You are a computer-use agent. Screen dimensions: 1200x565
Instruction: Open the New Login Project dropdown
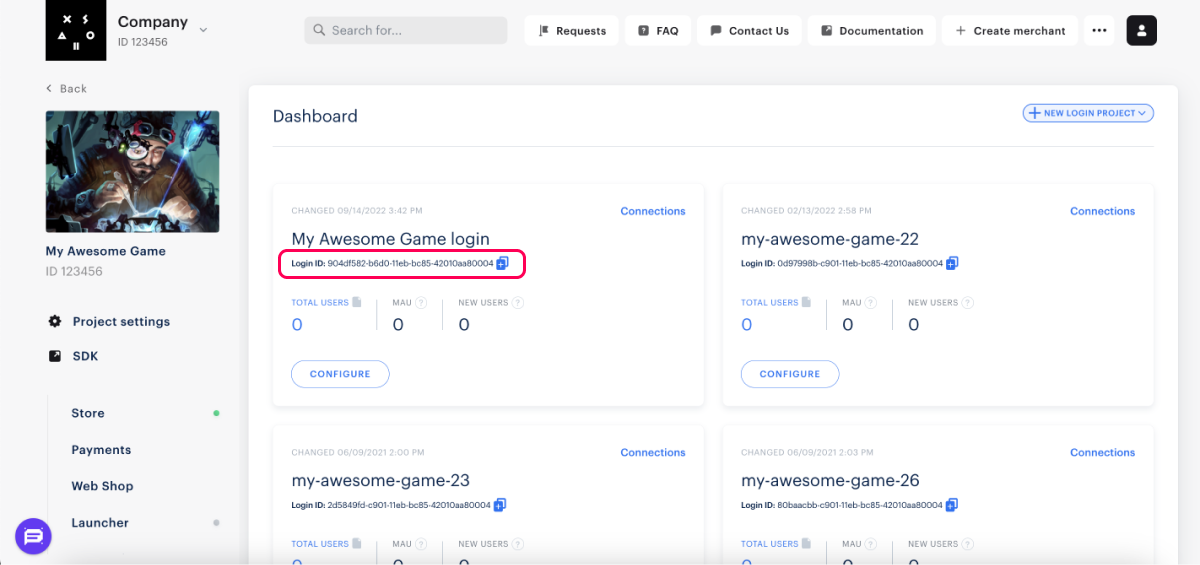click(1088, 113)
